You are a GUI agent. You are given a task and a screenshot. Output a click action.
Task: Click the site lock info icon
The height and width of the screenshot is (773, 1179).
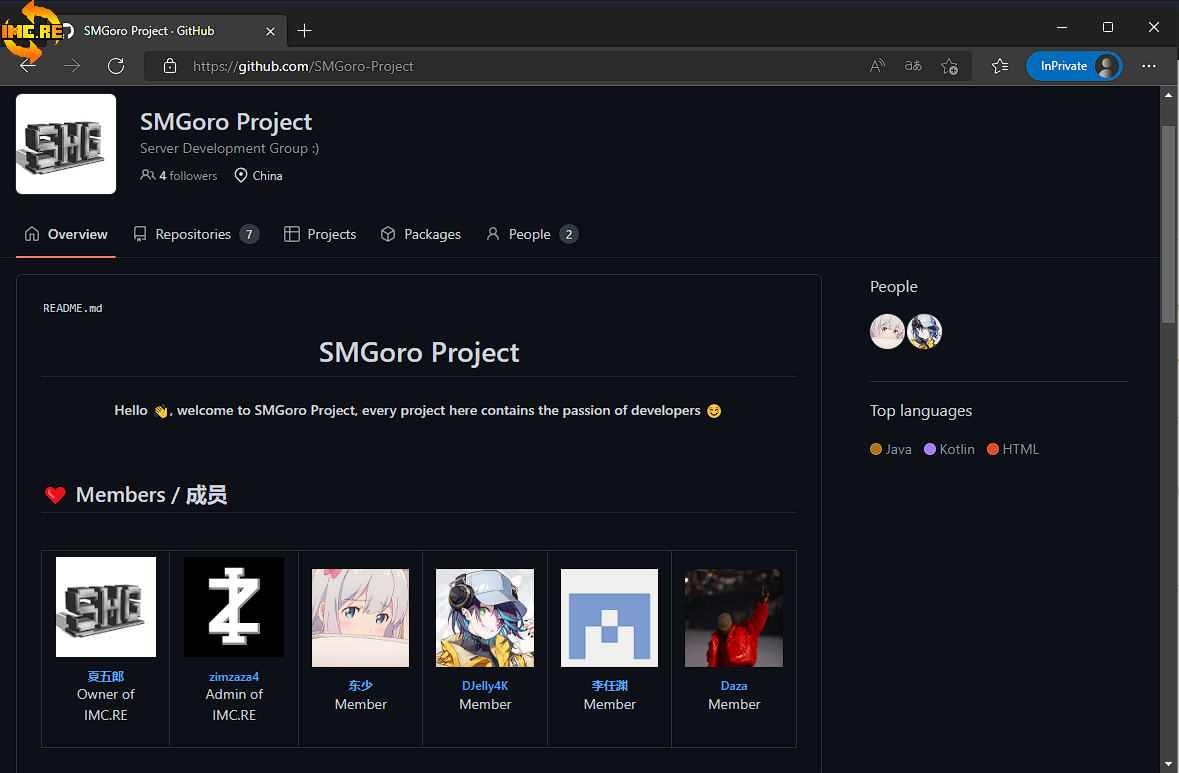point(170,66)
